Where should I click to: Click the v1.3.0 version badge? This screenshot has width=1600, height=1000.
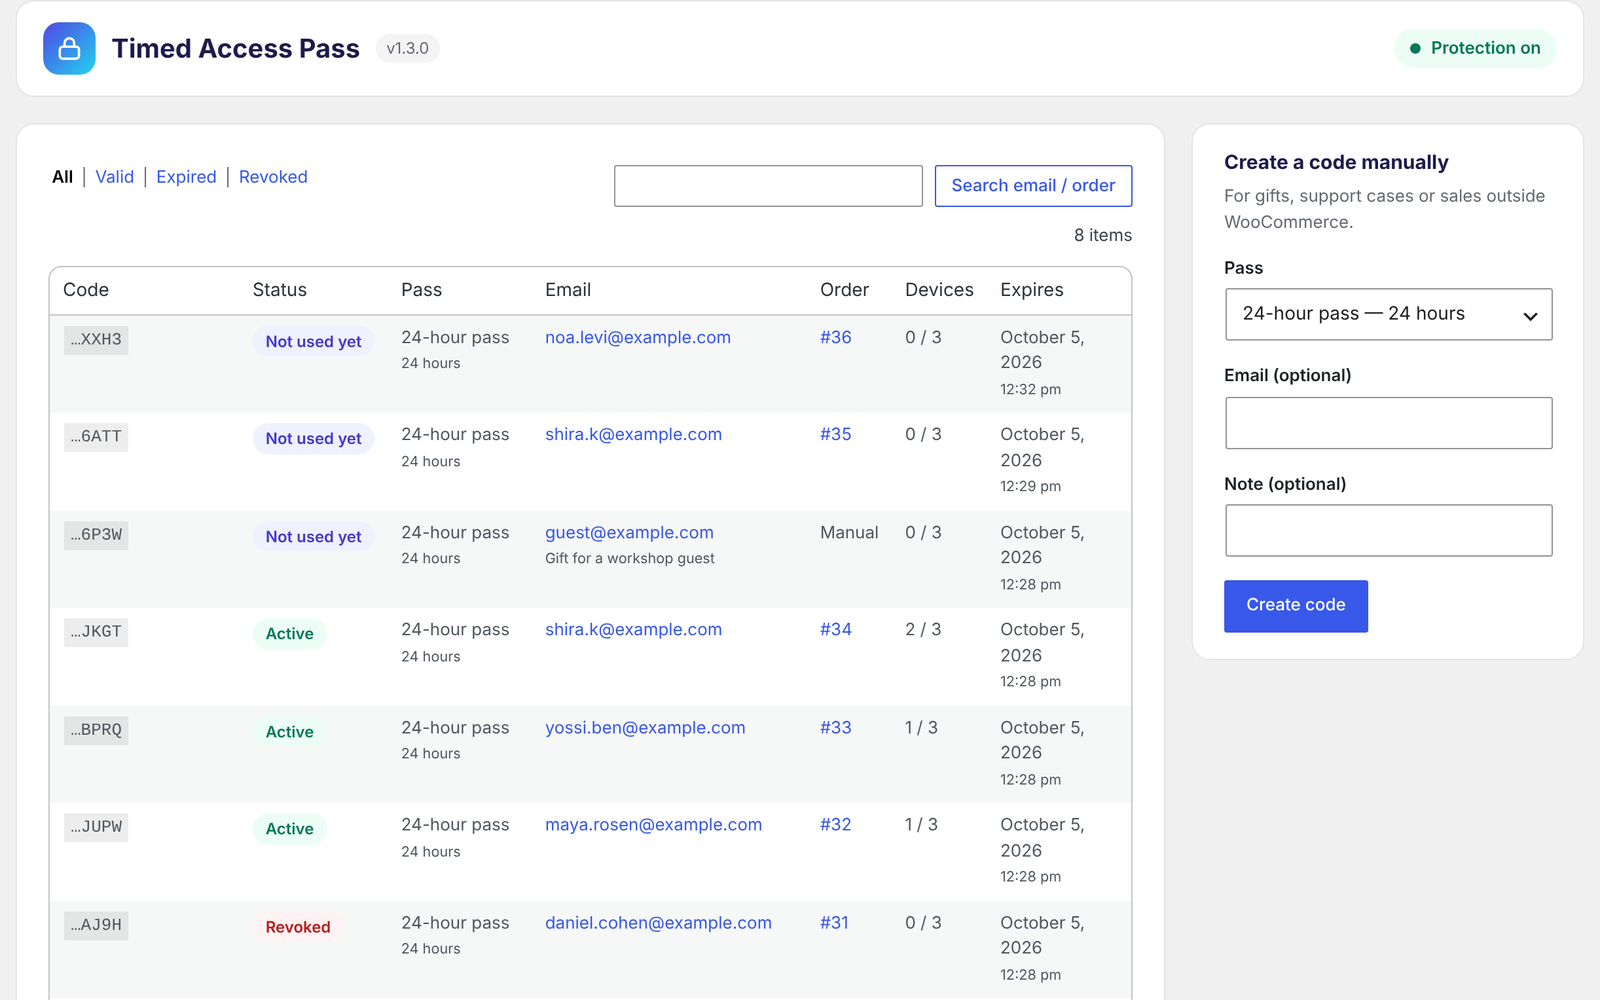(407, 48)
